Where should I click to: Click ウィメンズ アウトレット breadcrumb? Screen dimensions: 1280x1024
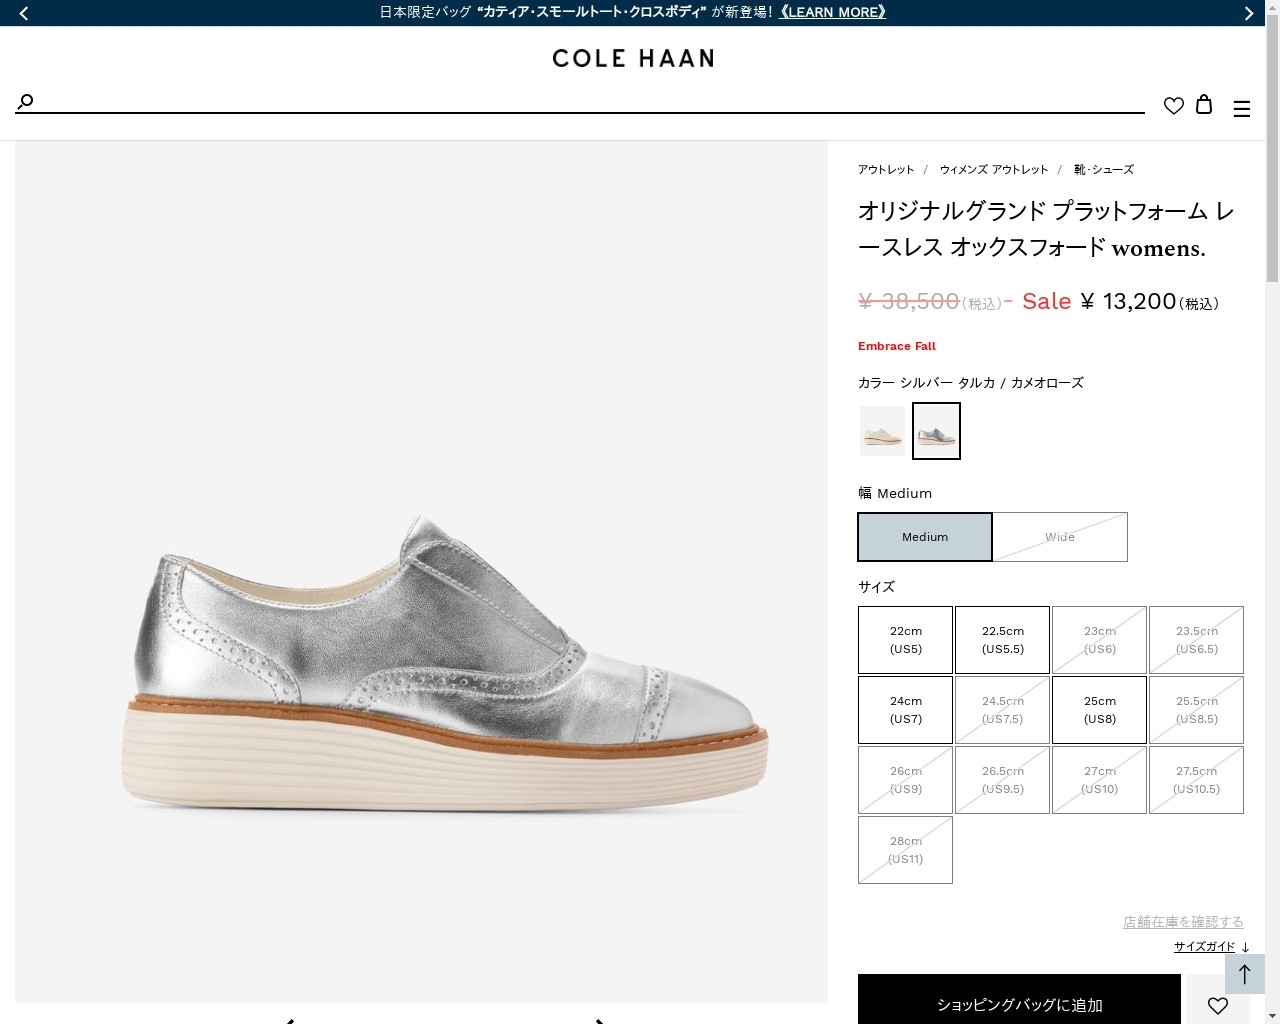(x=994, y=170)
